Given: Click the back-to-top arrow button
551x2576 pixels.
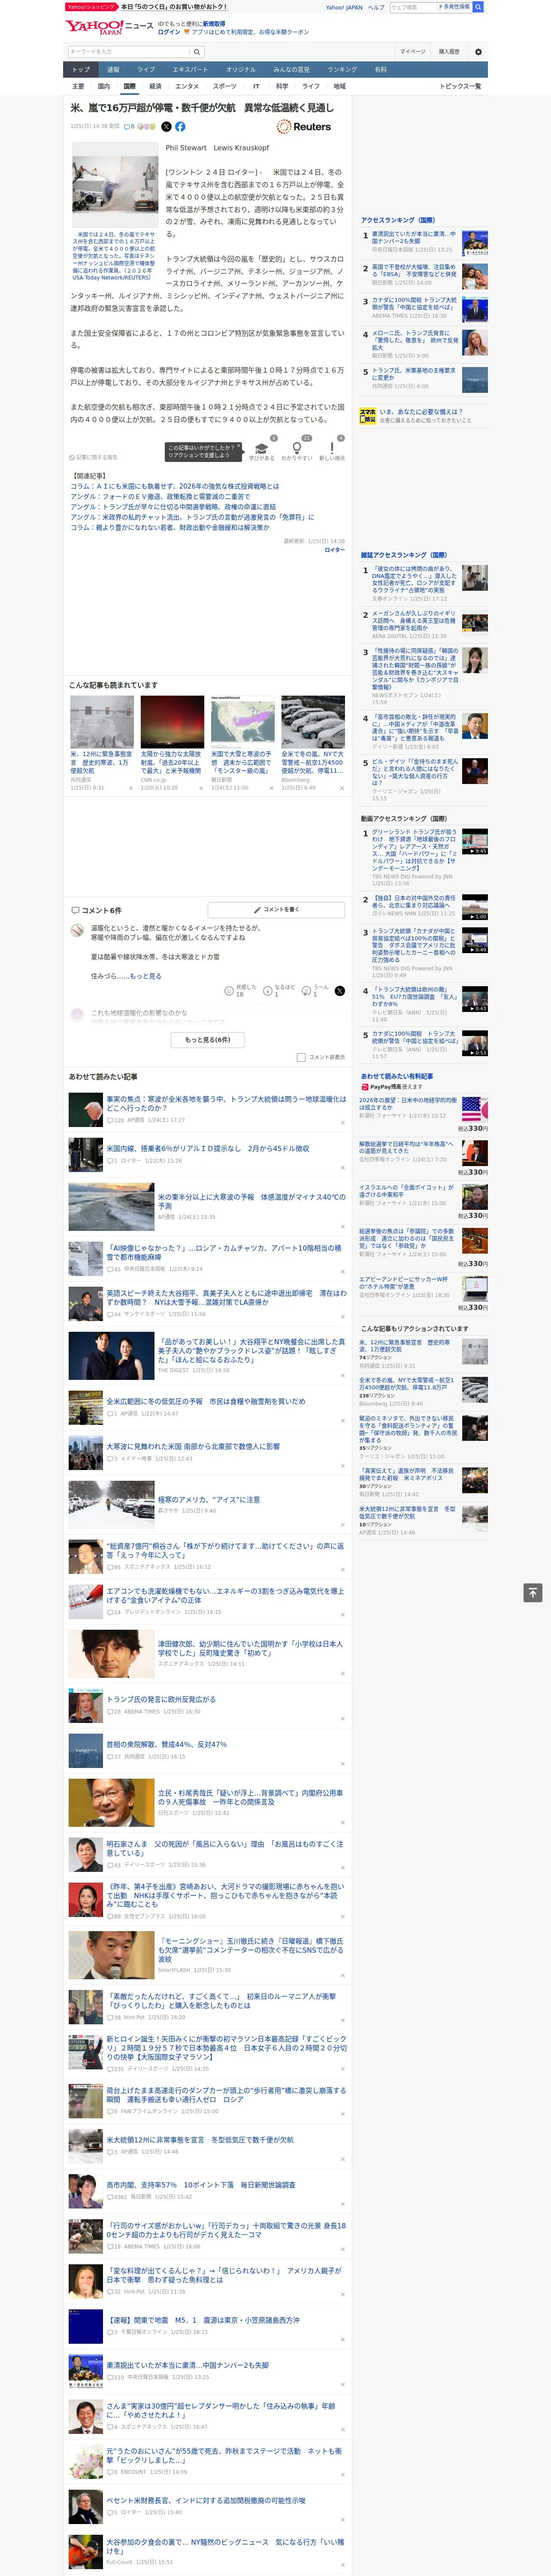Looking at the screenshot, I should click(x=533, y=1593).
